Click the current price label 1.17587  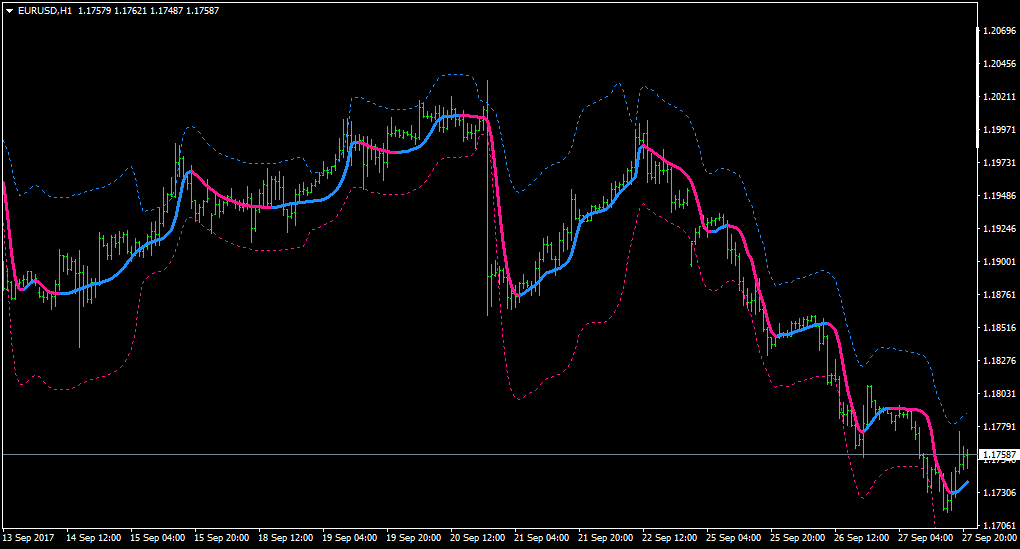coord(999,455)
